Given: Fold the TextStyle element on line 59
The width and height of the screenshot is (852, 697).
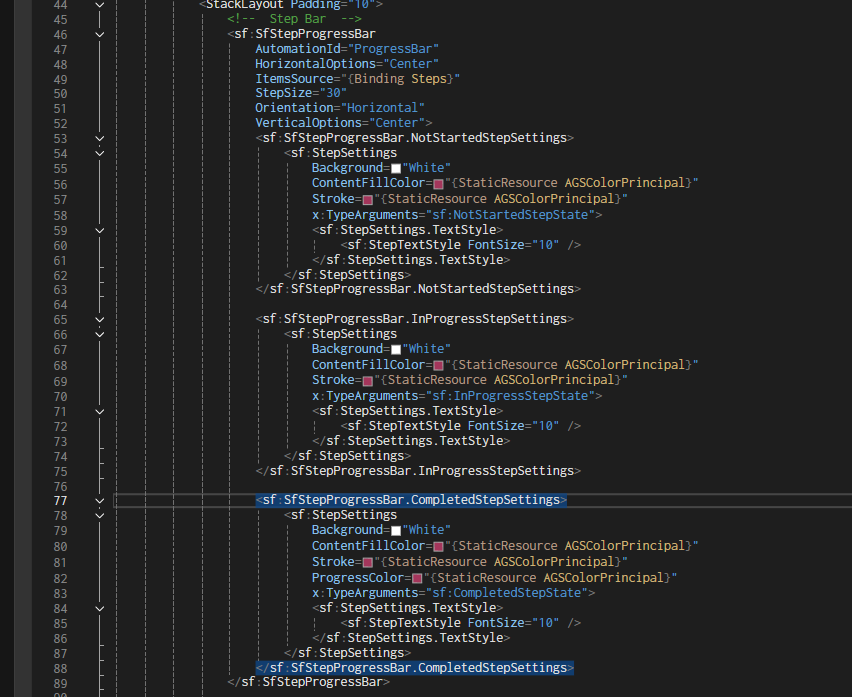Looking at the screenshot, I should (99, 230).
